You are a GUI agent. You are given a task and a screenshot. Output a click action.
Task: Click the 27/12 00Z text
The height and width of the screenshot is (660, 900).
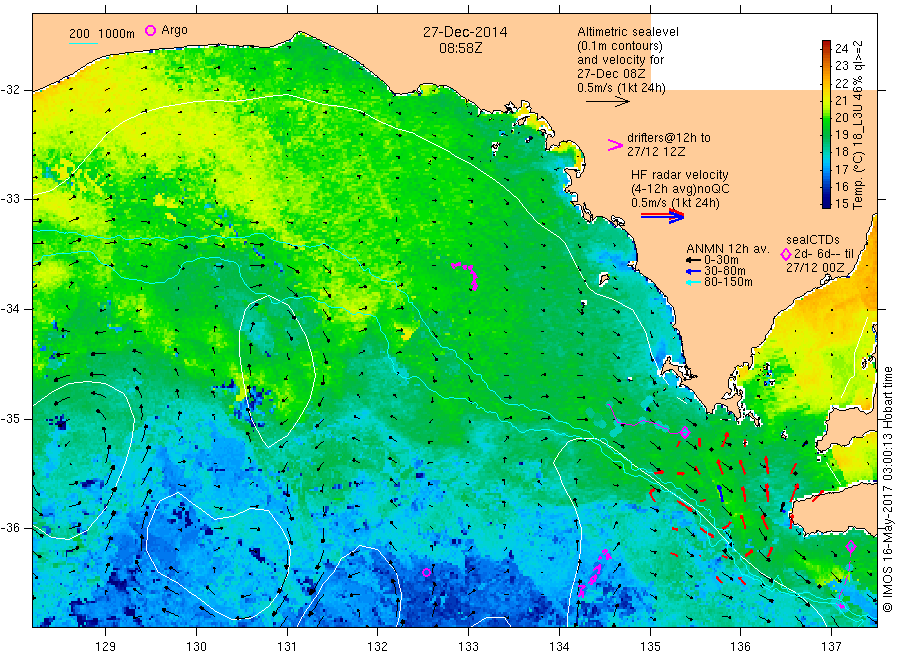[815, 267]
